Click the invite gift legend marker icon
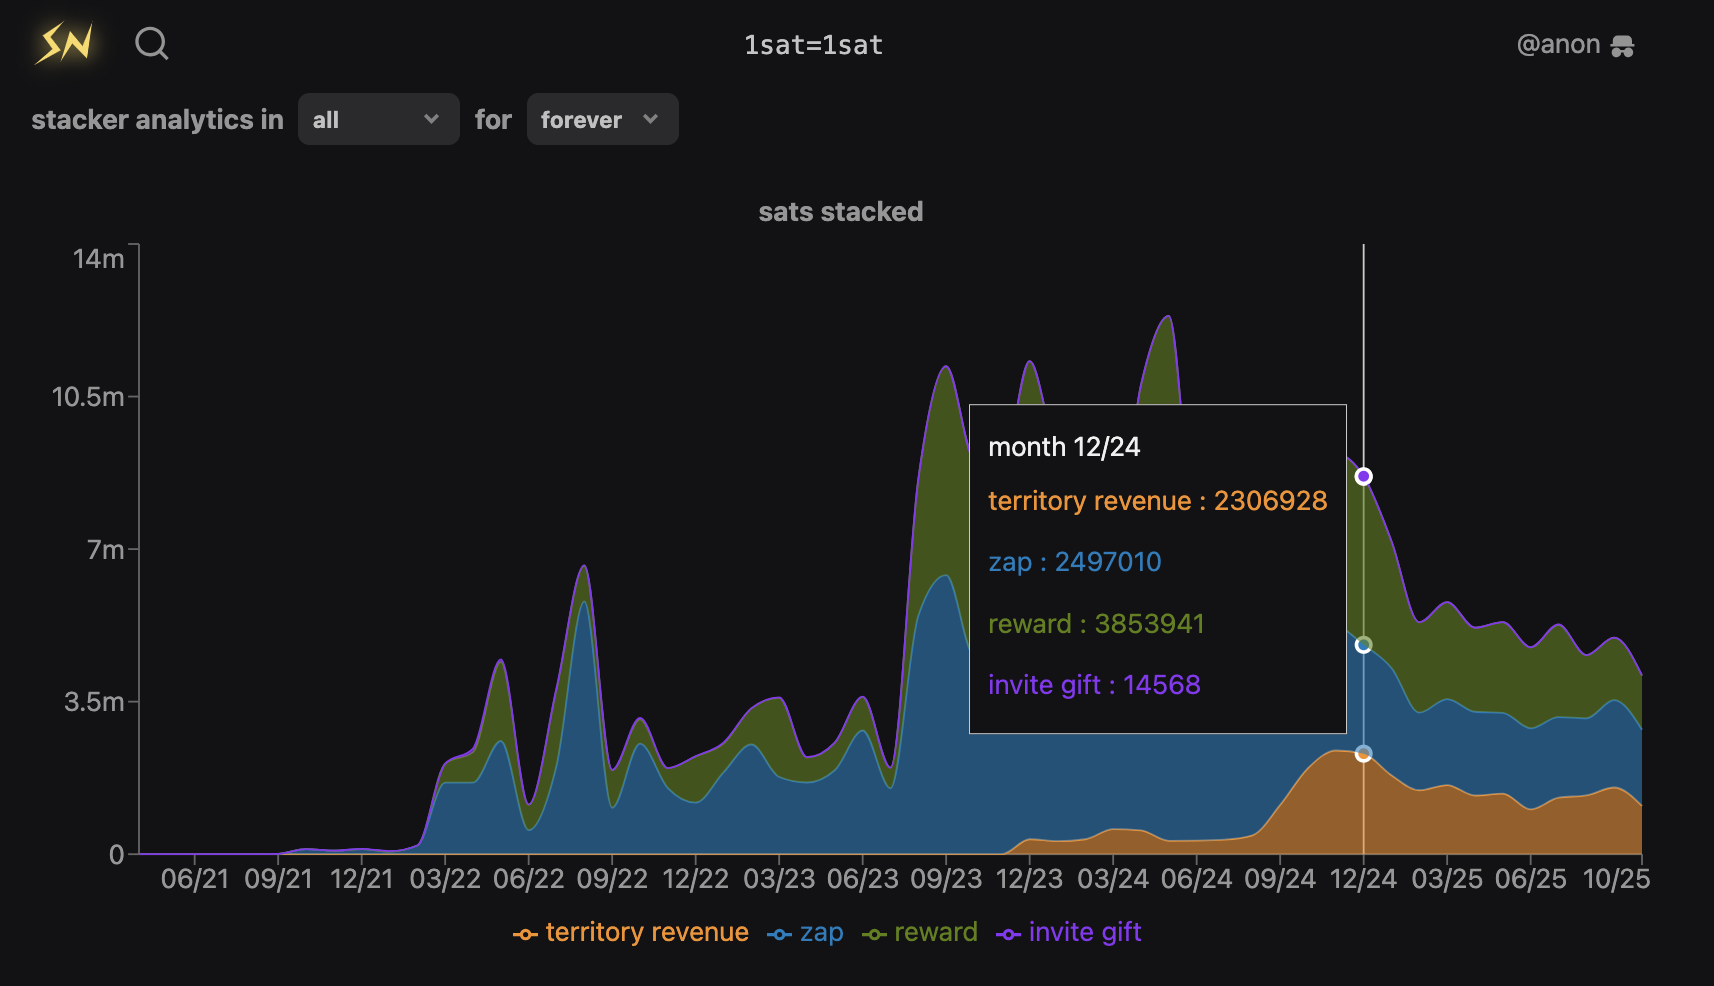The image size is (1714, 986). [x=1008, y=934]
